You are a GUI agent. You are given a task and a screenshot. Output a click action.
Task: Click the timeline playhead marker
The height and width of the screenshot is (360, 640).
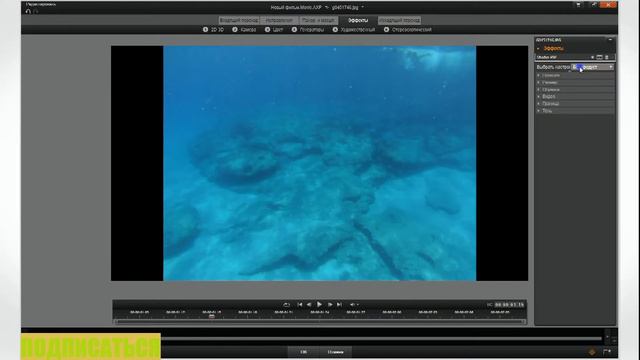tap(211, 316)
